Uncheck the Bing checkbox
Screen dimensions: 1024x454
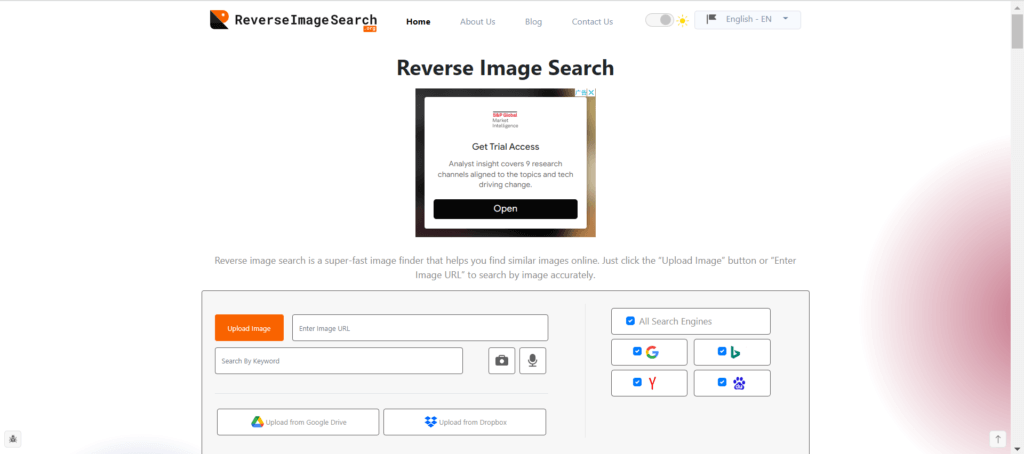pos(722,351)
